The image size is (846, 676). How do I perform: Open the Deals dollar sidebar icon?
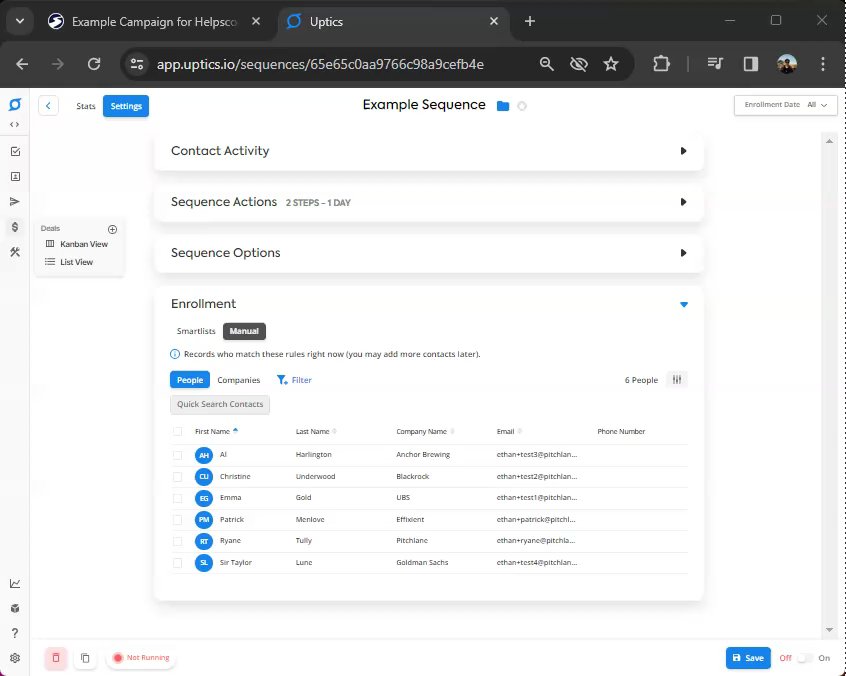(15, 227)
